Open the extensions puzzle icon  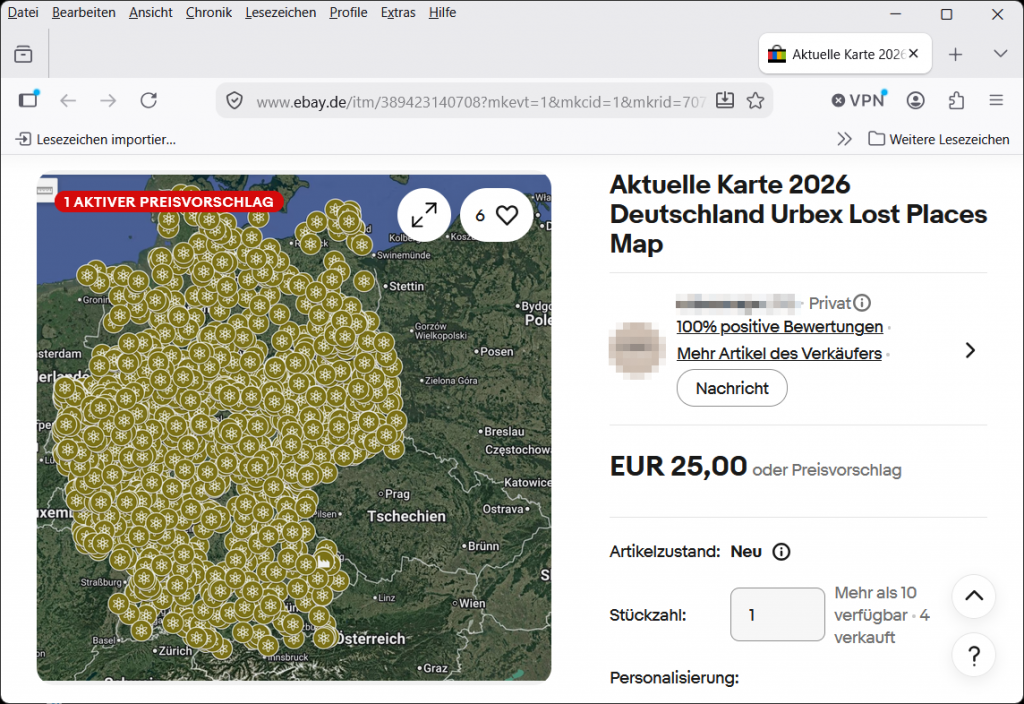[956, 101]
